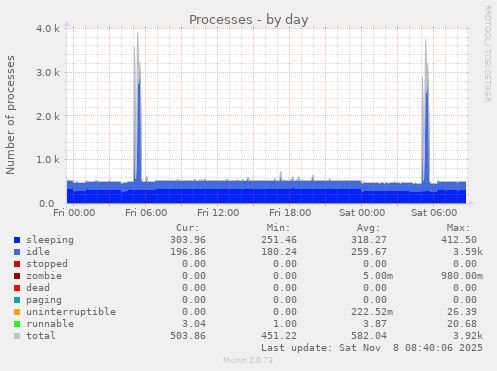This screenshot has height=371, width=497.
Task: Click the 'Min:' column header
Action: point(278,228)
